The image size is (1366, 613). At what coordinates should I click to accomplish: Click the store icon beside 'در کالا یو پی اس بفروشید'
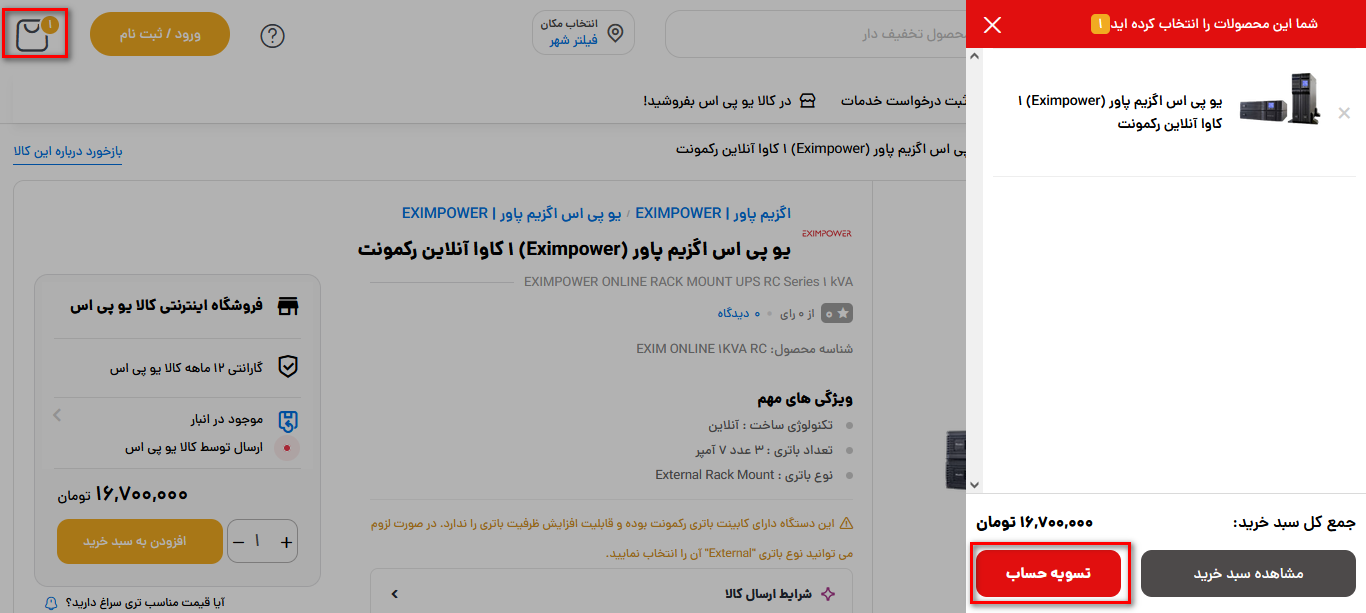pyautogui.click(x=808, y=100)
